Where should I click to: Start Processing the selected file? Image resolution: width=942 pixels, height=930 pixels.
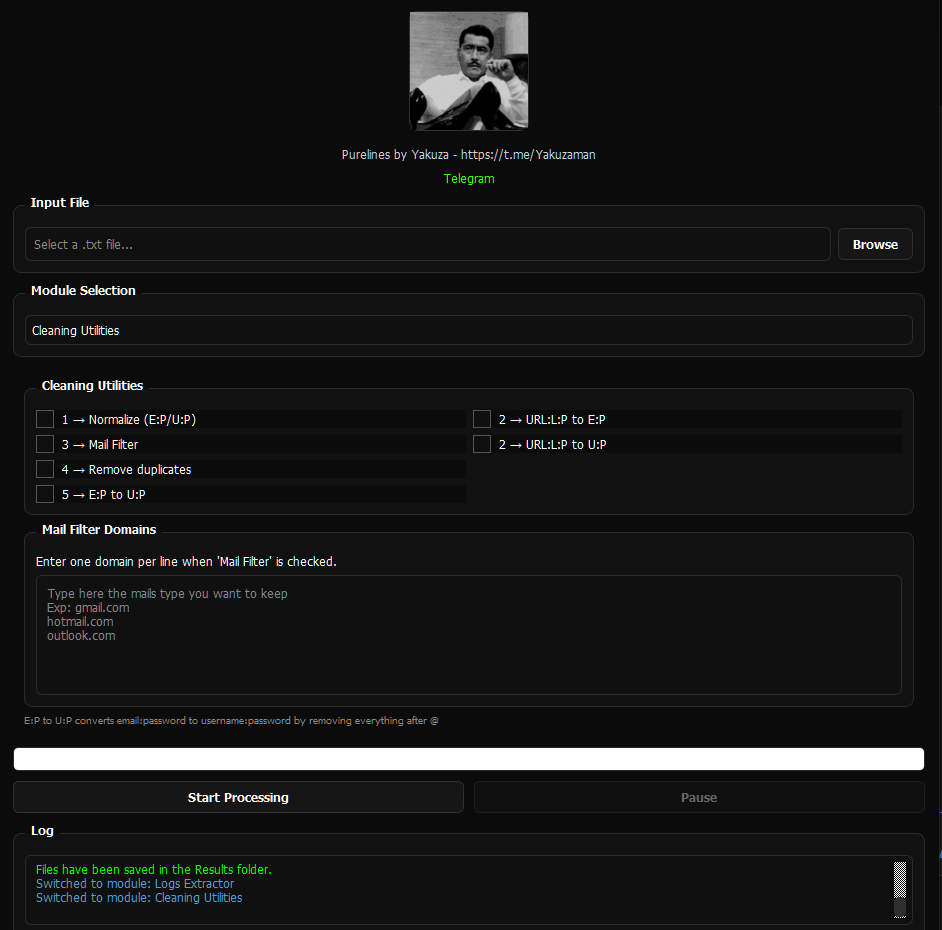[239, 797]
